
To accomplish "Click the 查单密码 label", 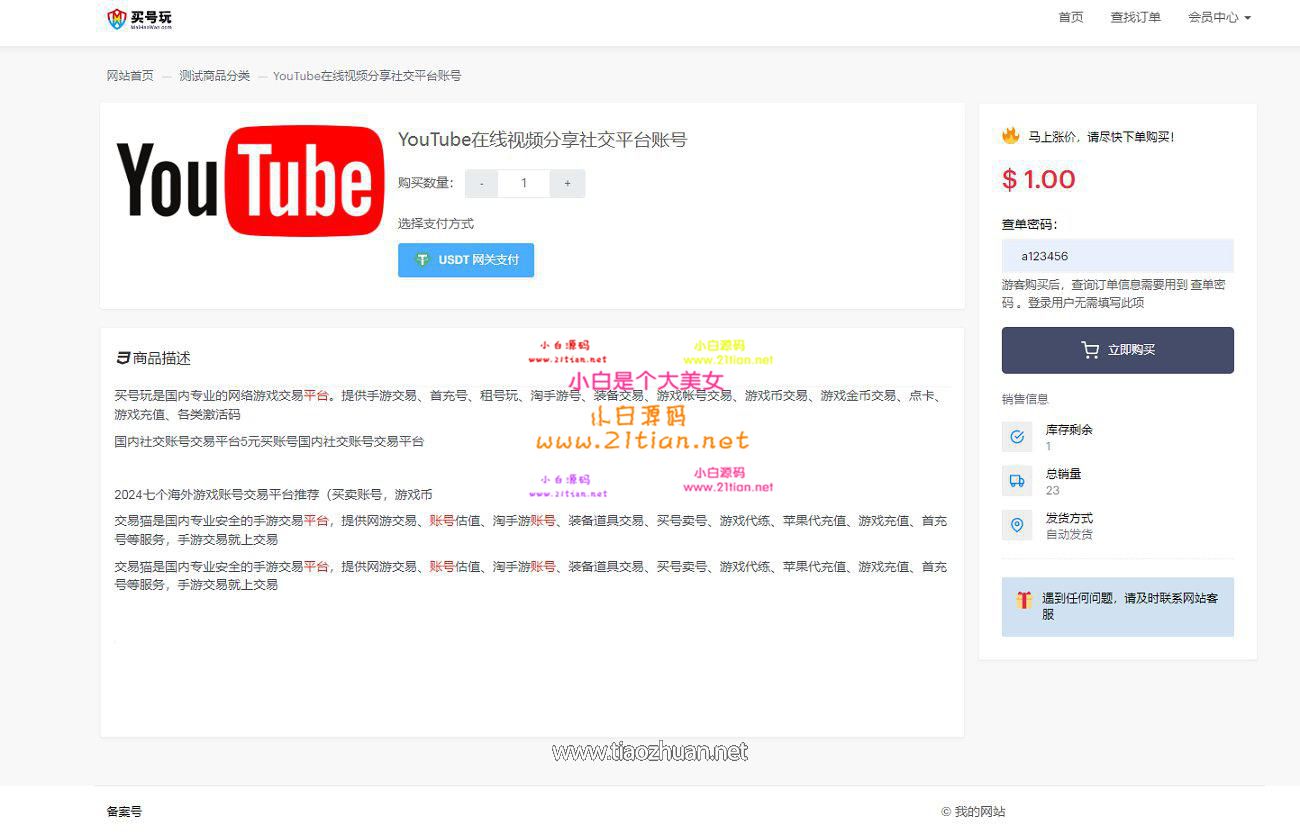I will pos(1030,225).
